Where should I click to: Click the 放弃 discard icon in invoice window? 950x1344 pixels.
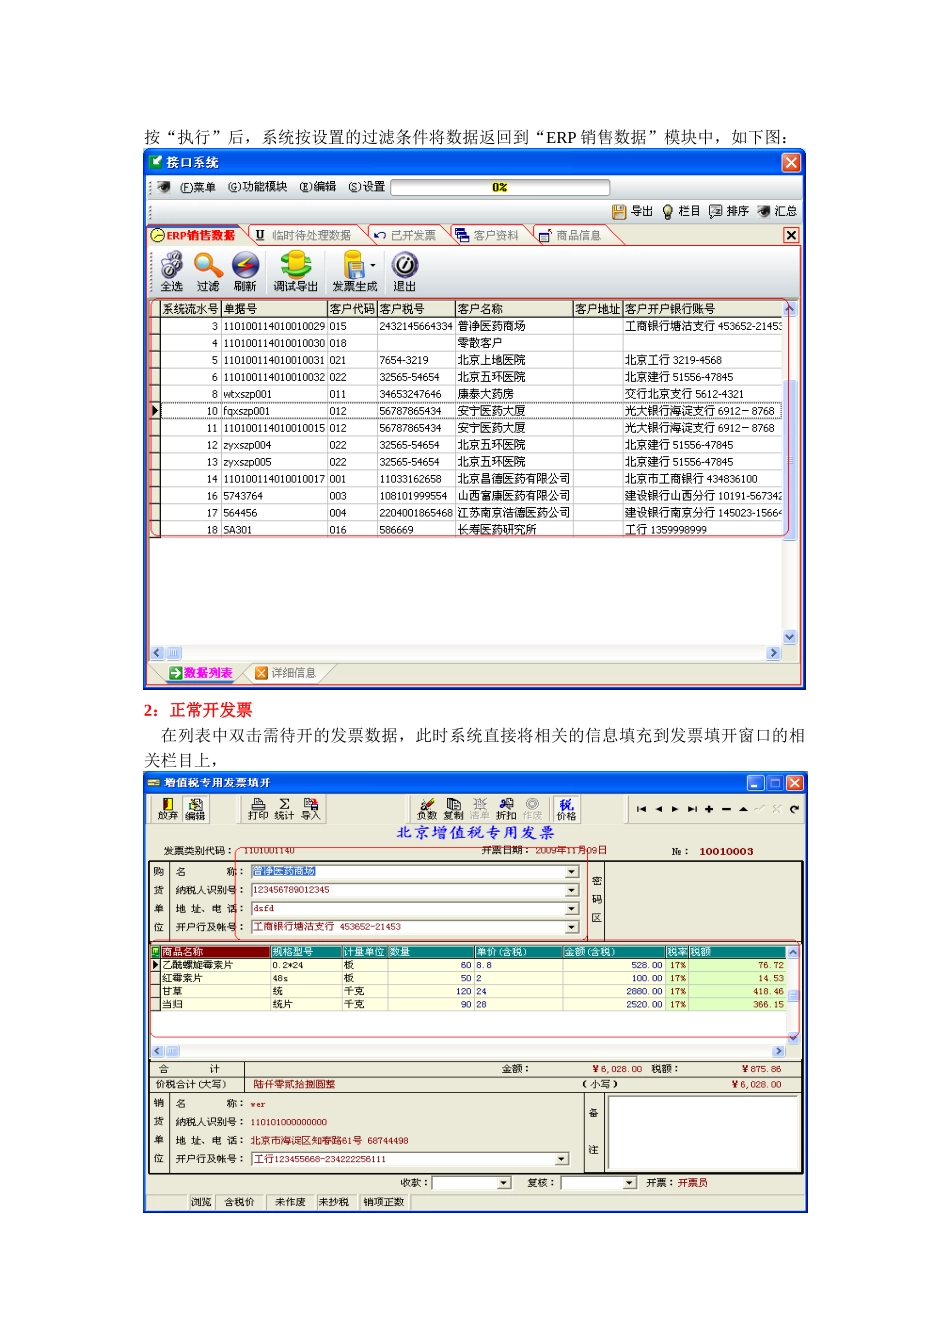coord(167,808)
